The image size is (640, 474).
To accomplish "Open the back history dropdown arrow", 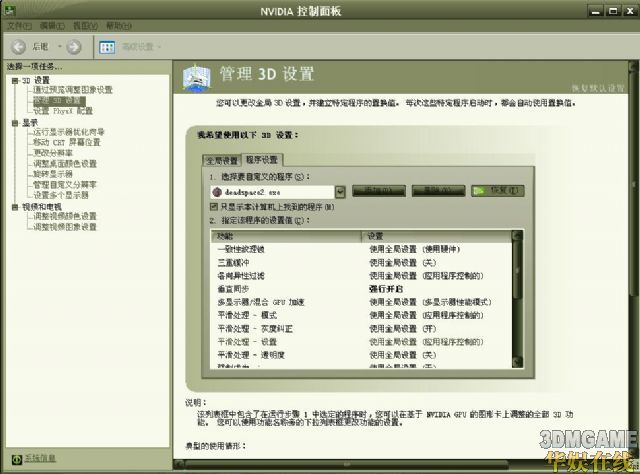I will click(60, 47).
